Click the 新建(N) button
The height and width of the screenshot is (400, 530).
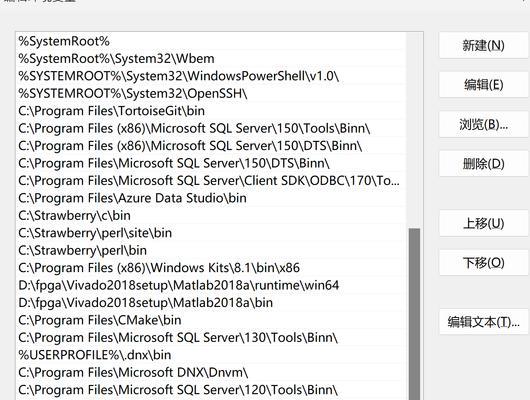pyautogui.click(x=483, y=45)
